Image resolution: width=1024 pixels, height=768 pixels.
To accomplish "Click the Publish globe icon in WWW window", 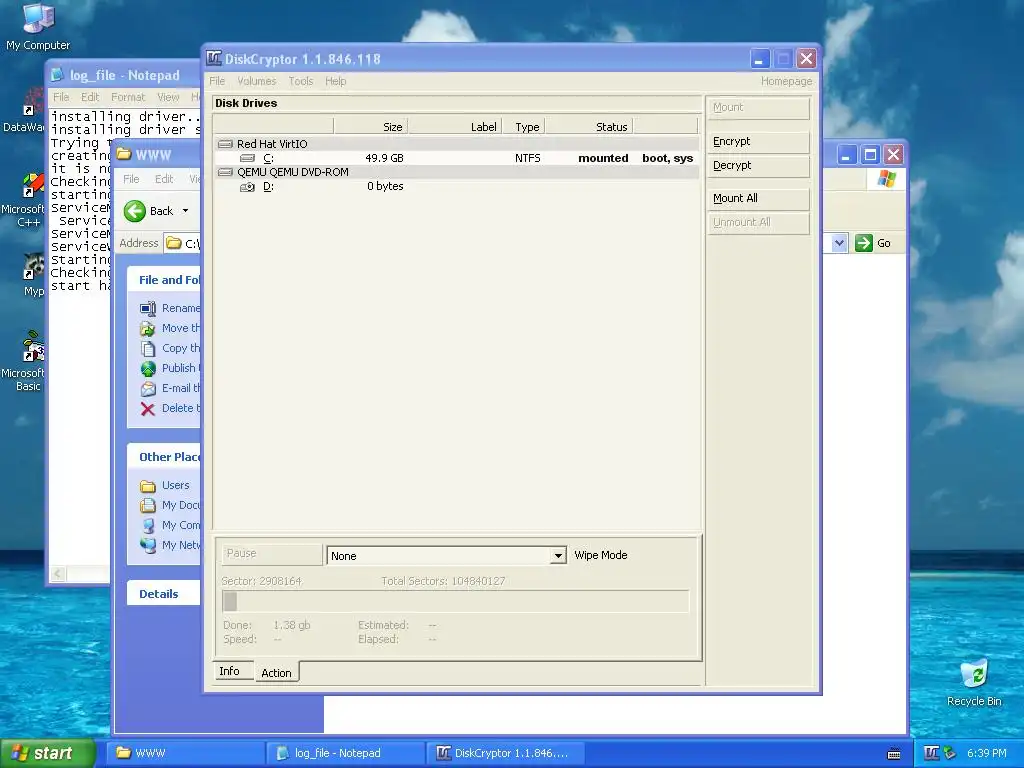I will [x=148, y=368].
